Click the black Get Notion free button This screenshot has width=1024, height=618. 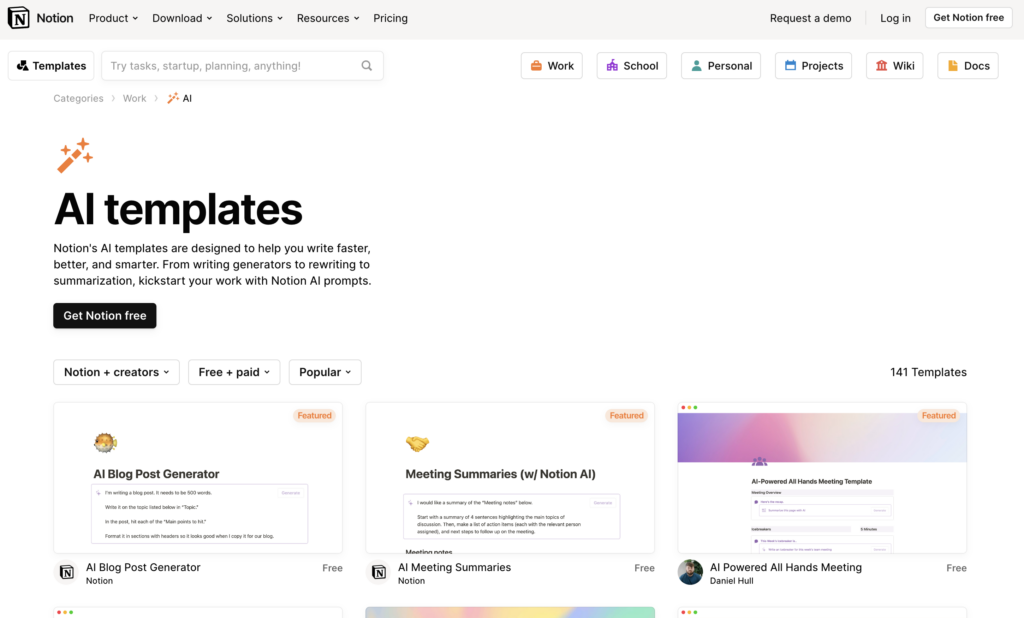[x=104, y=316]
